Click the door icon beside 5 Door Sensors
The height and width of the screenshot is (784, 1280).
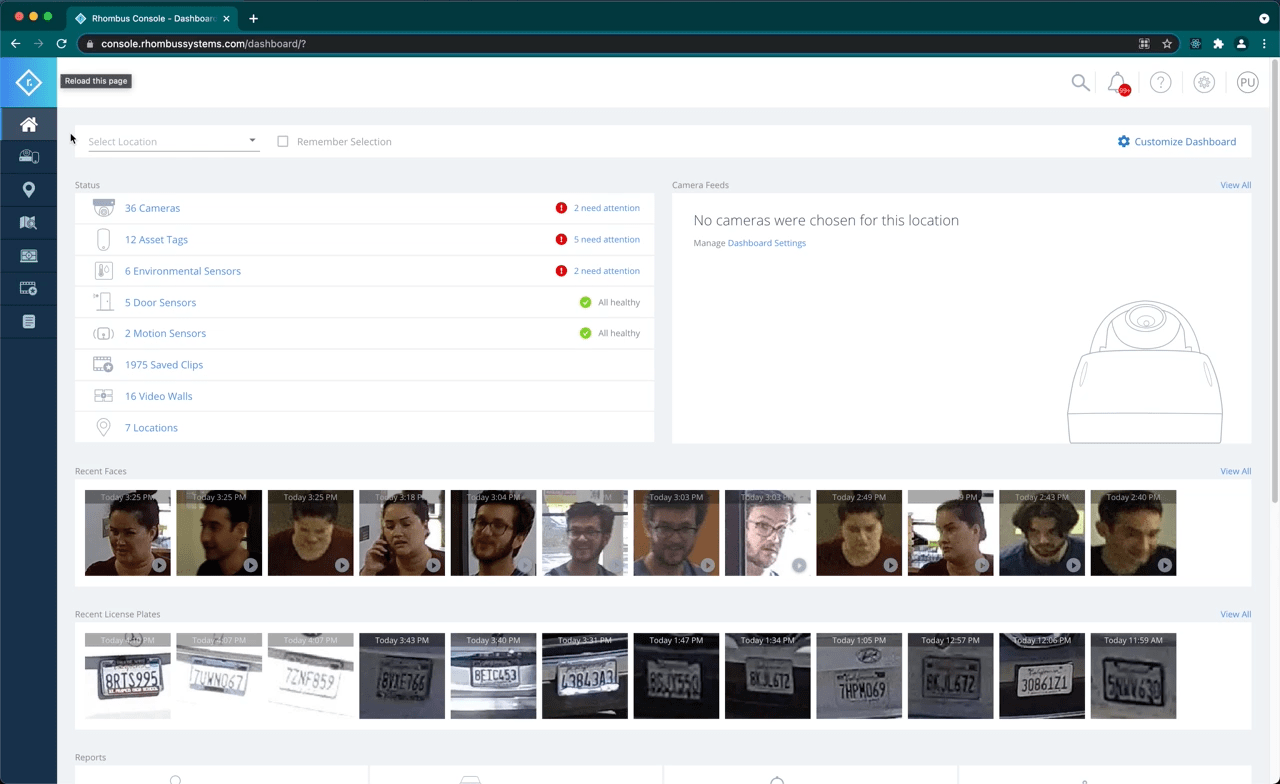tap(103, 302)
